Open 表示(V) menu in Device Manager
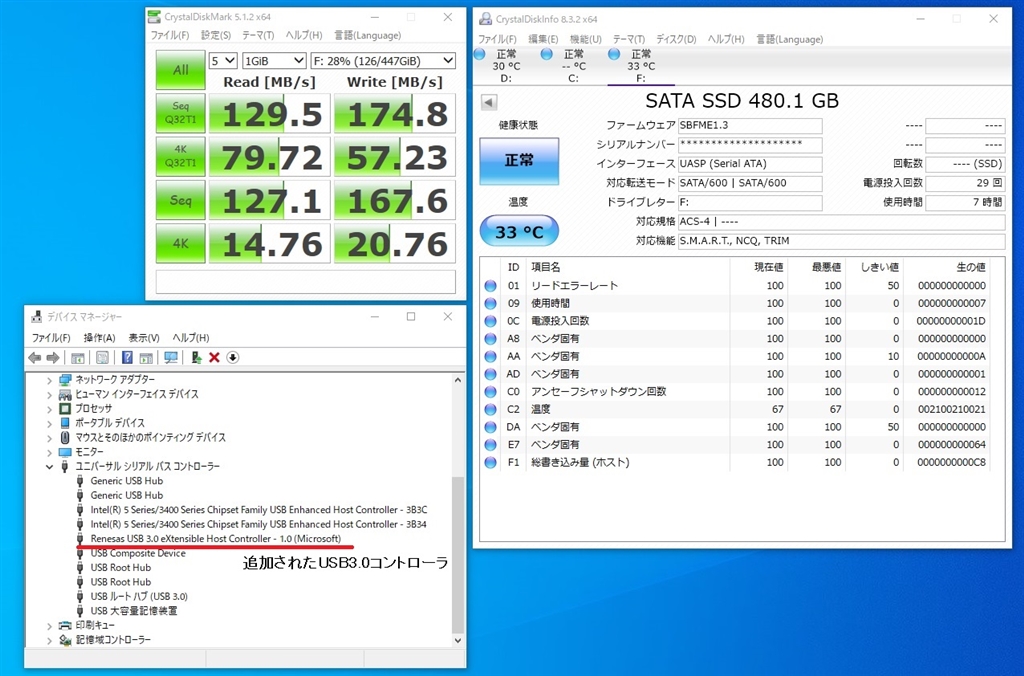The image size is (1024, 676). point(144,338)
